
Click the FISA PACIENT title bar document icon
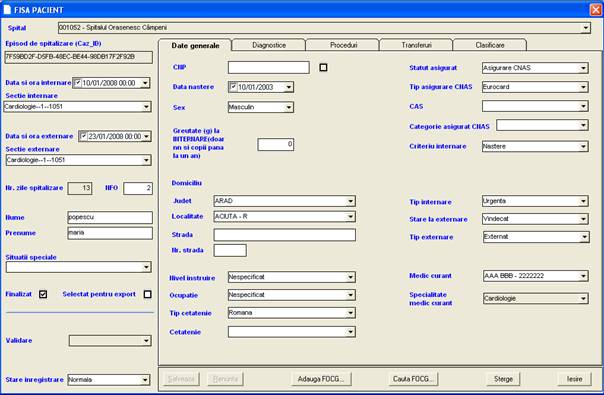(x=7, y=9)
